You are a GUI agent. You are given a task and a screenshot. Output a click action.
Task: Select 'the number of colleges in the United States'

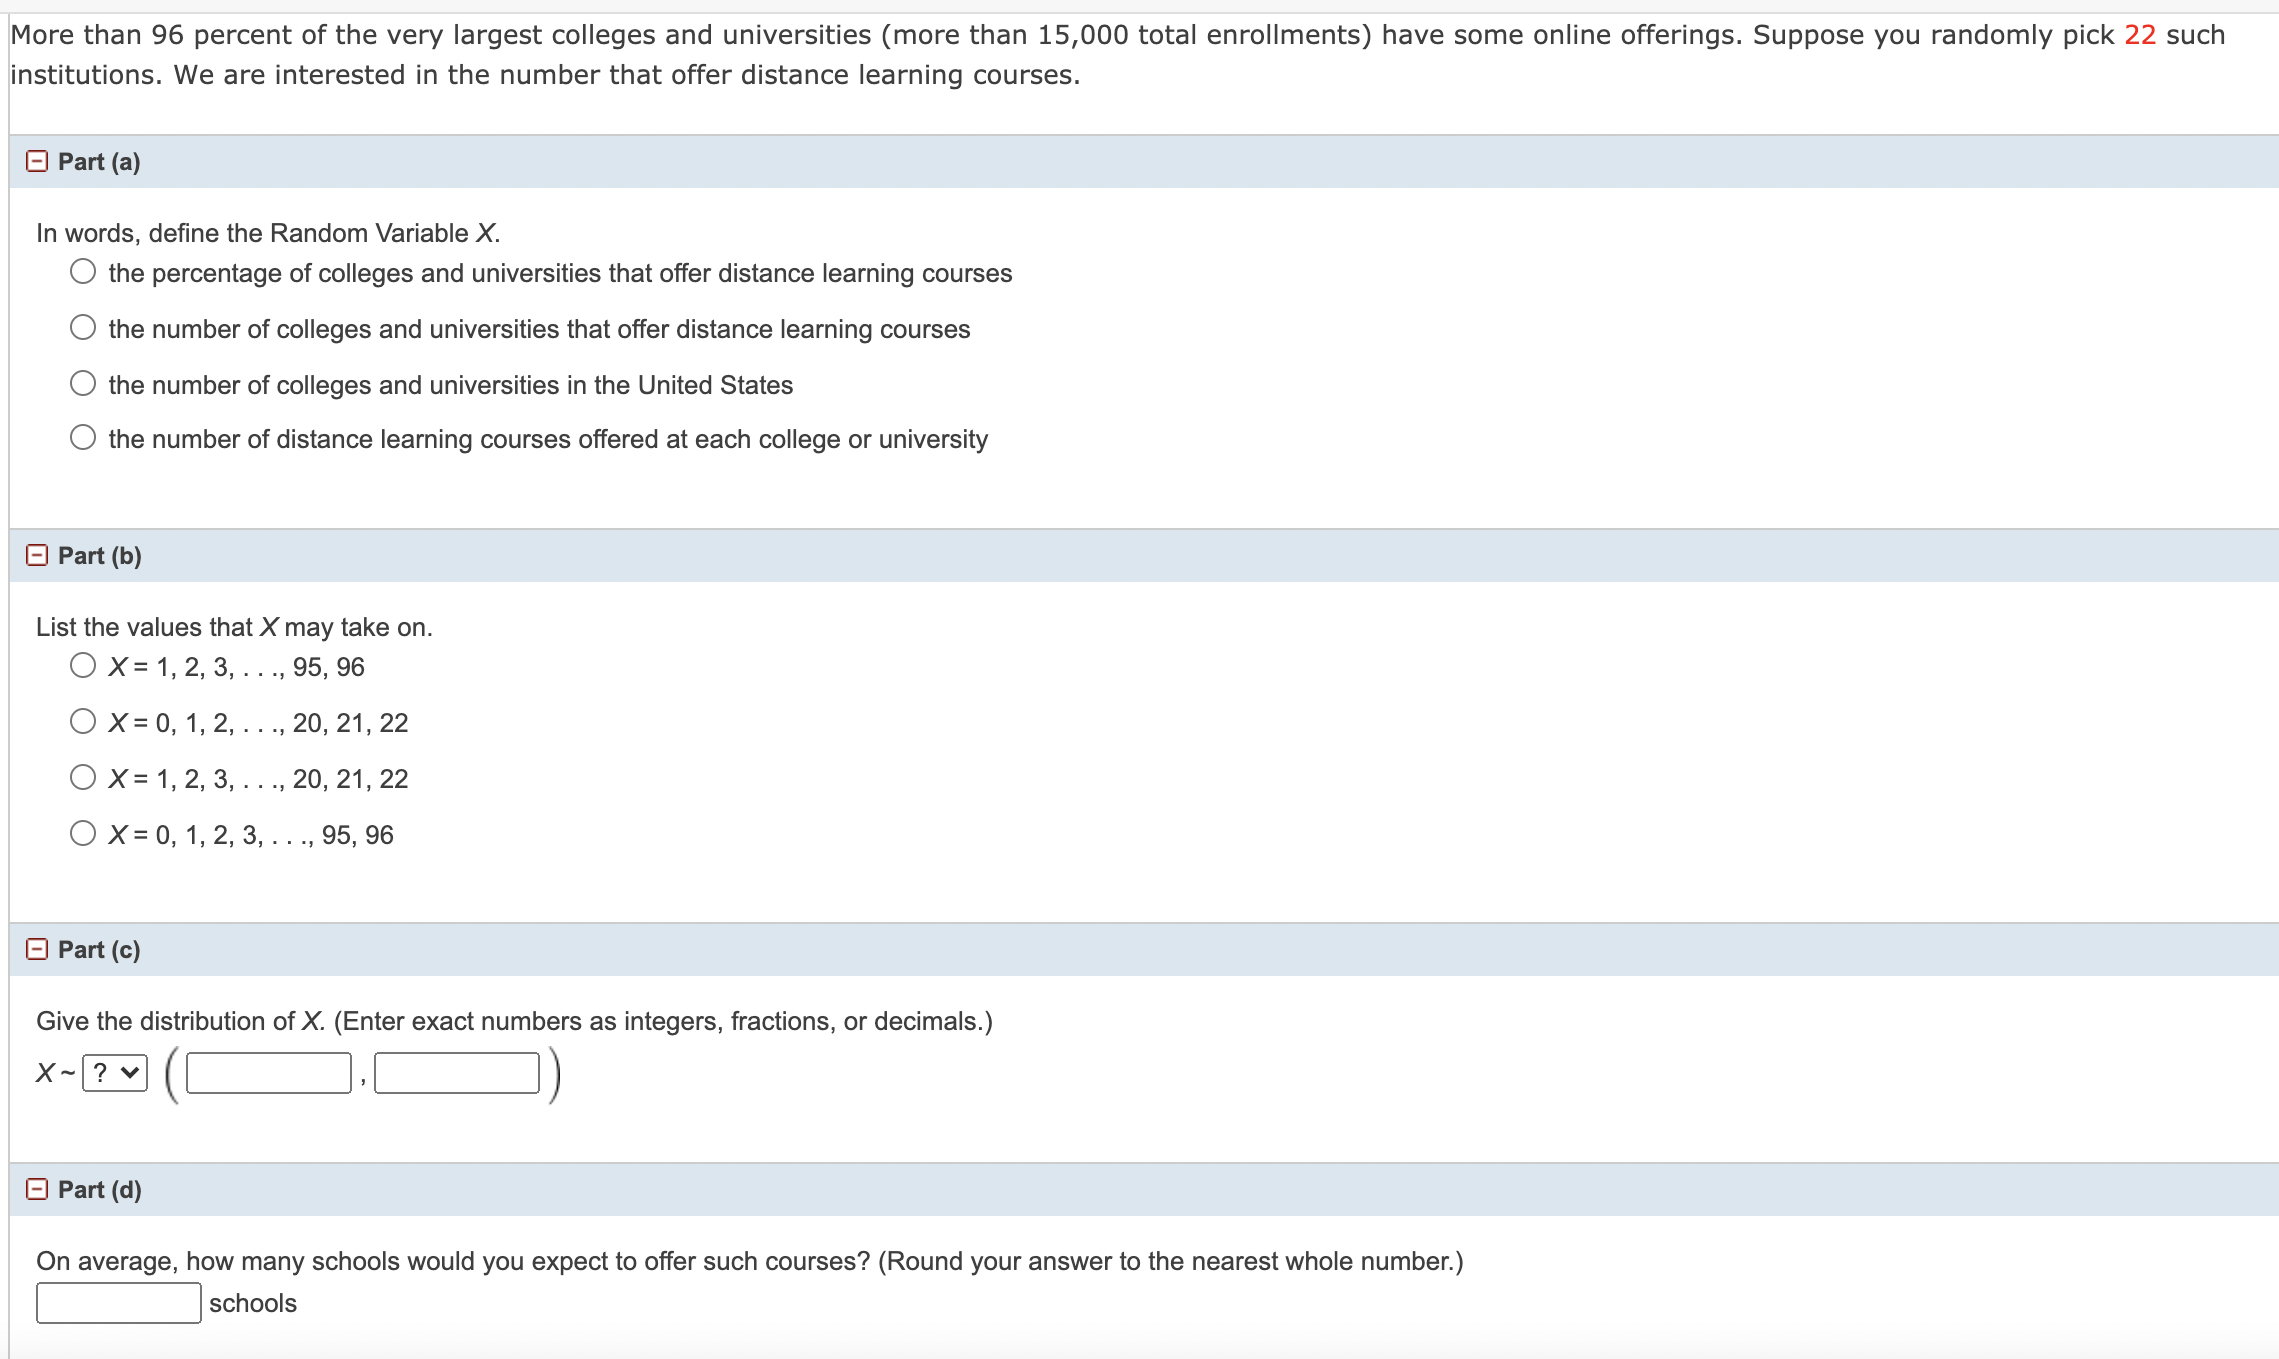tap(84, 381)
